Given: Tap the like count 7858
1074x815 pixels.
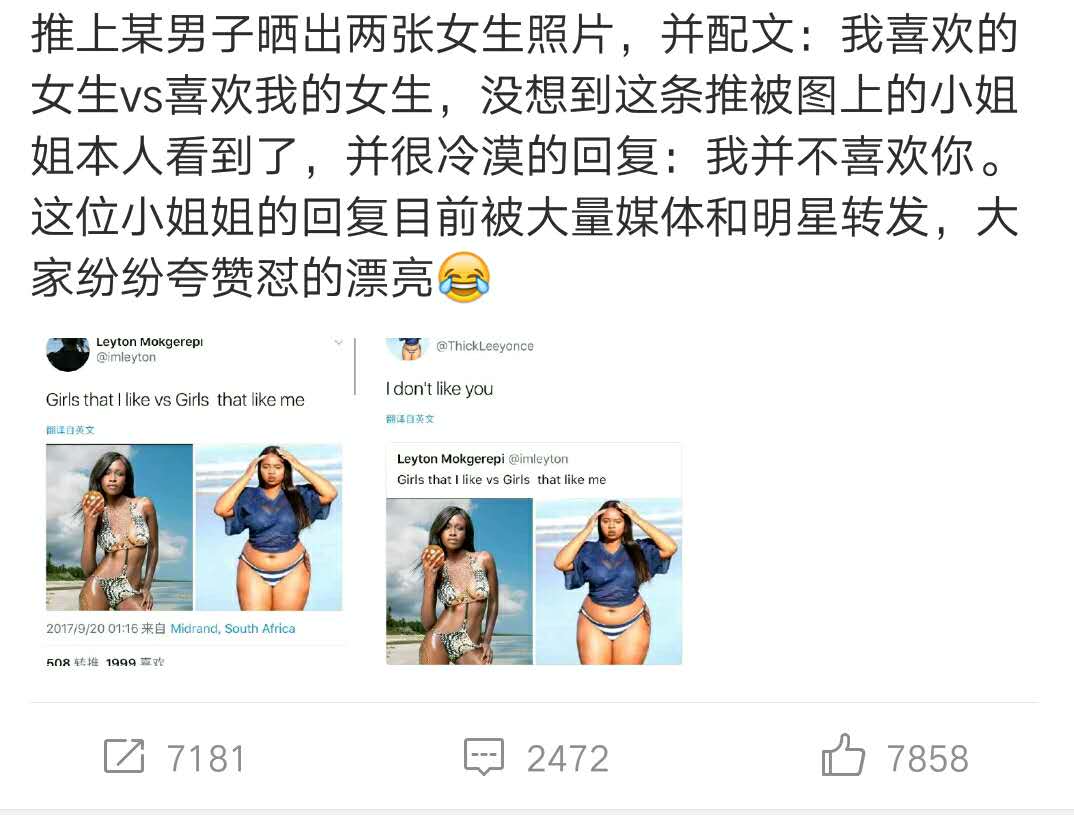Looking at the screenshot, I should point(928,759).
